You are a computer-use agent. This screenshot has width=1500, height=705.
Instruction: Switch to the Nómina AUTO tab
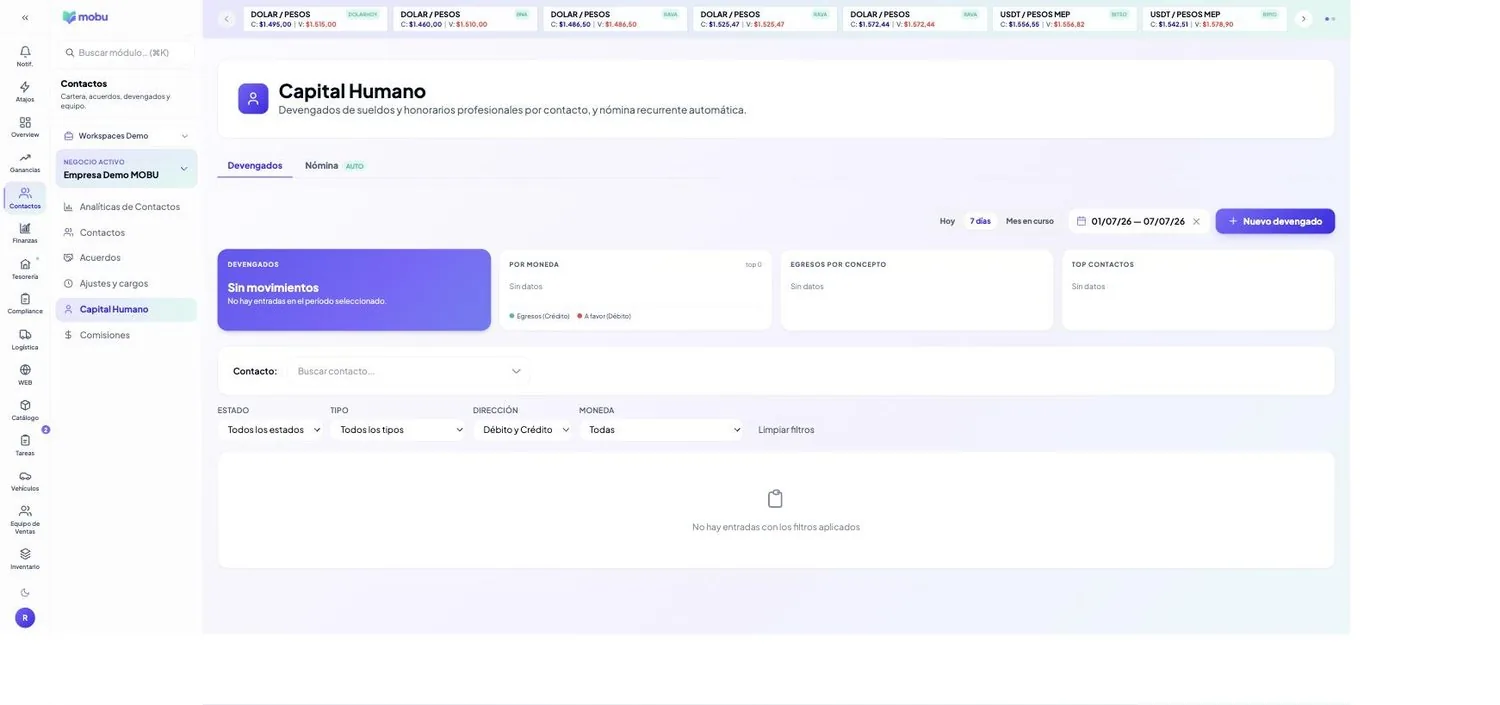(x=335, y=165)
